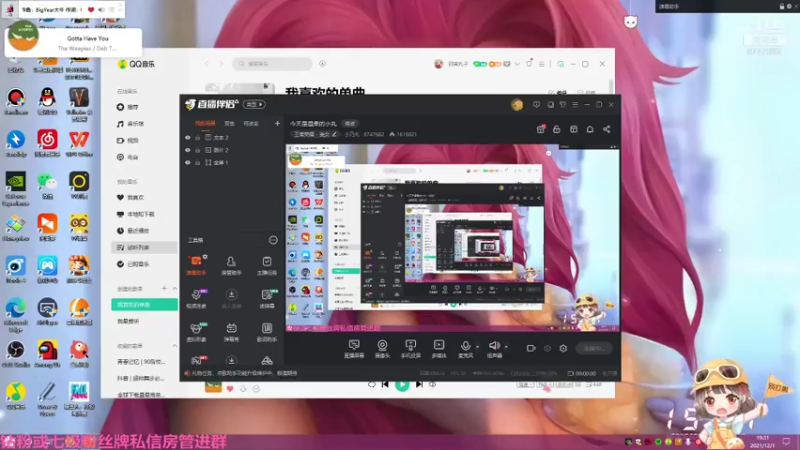
Task: Open the 视频连麦 tool
Action: click(x=196, y=298)
